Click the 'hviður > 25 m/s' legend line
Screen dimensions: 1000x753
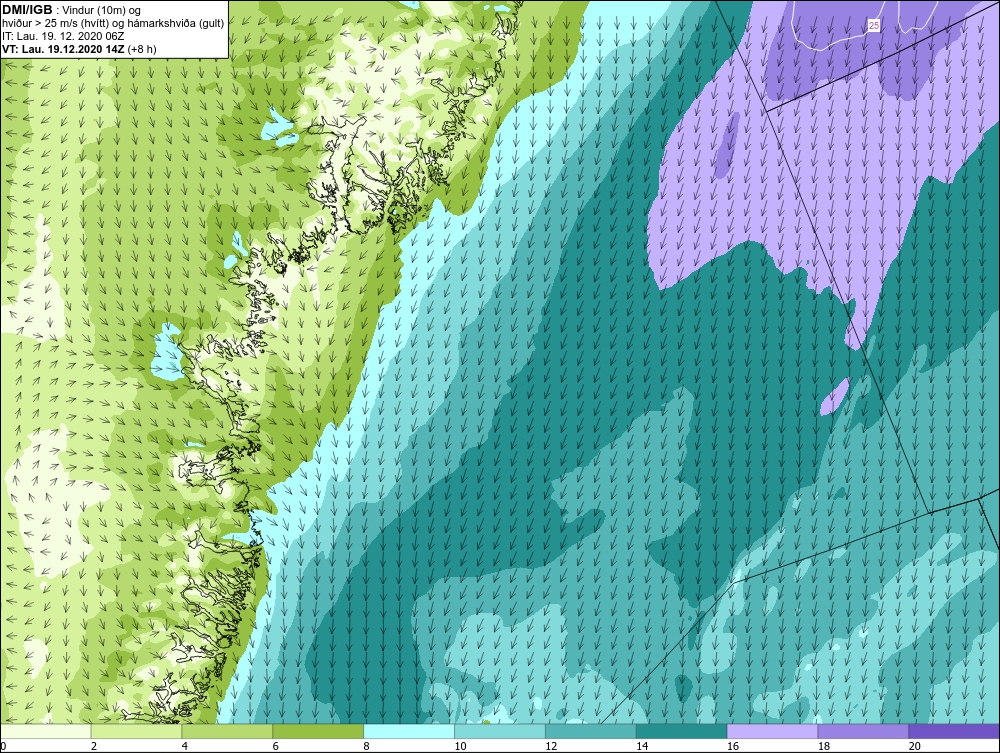click(x=113, y=23)
